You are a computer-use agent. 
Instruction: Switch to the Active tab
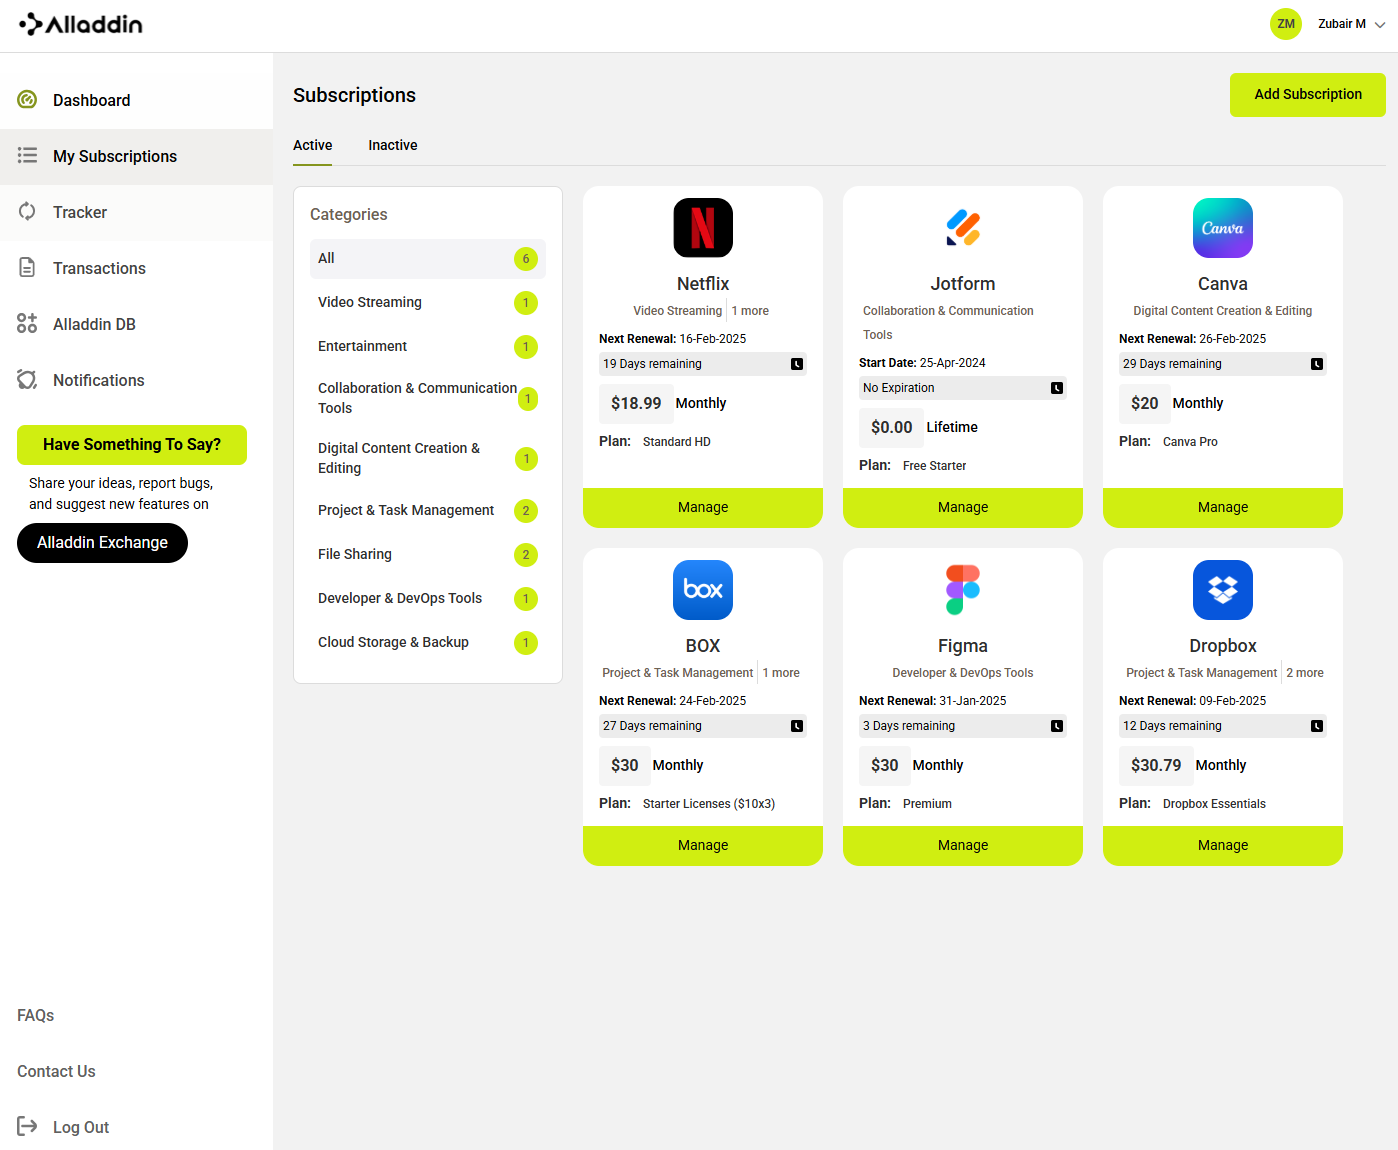click(313, 145)
